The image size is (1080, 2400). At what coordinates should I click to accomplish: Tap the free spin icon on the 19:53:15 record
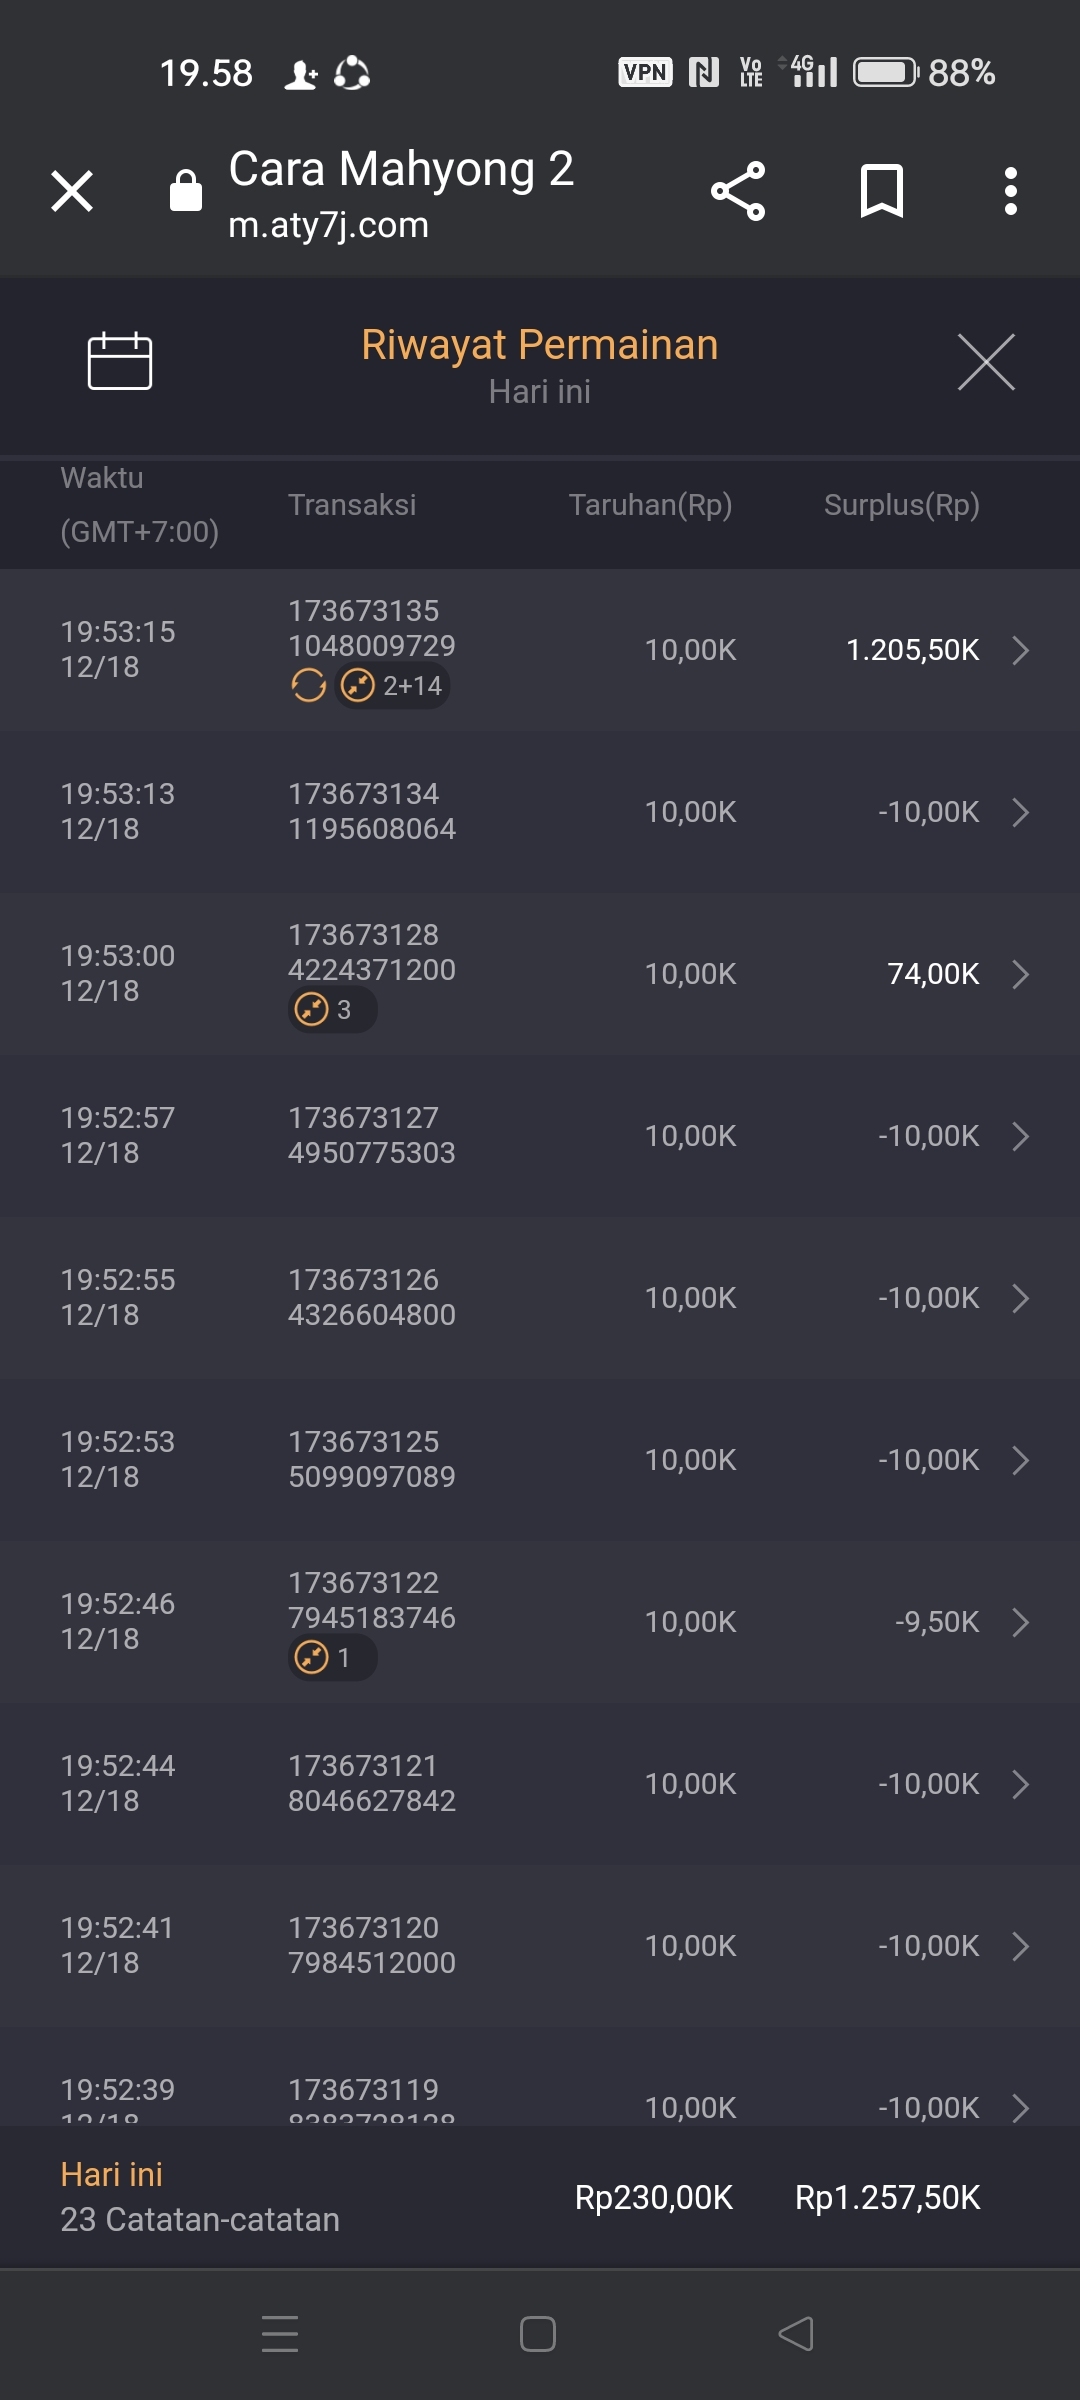pyautogui.click(x=309, y=686)
